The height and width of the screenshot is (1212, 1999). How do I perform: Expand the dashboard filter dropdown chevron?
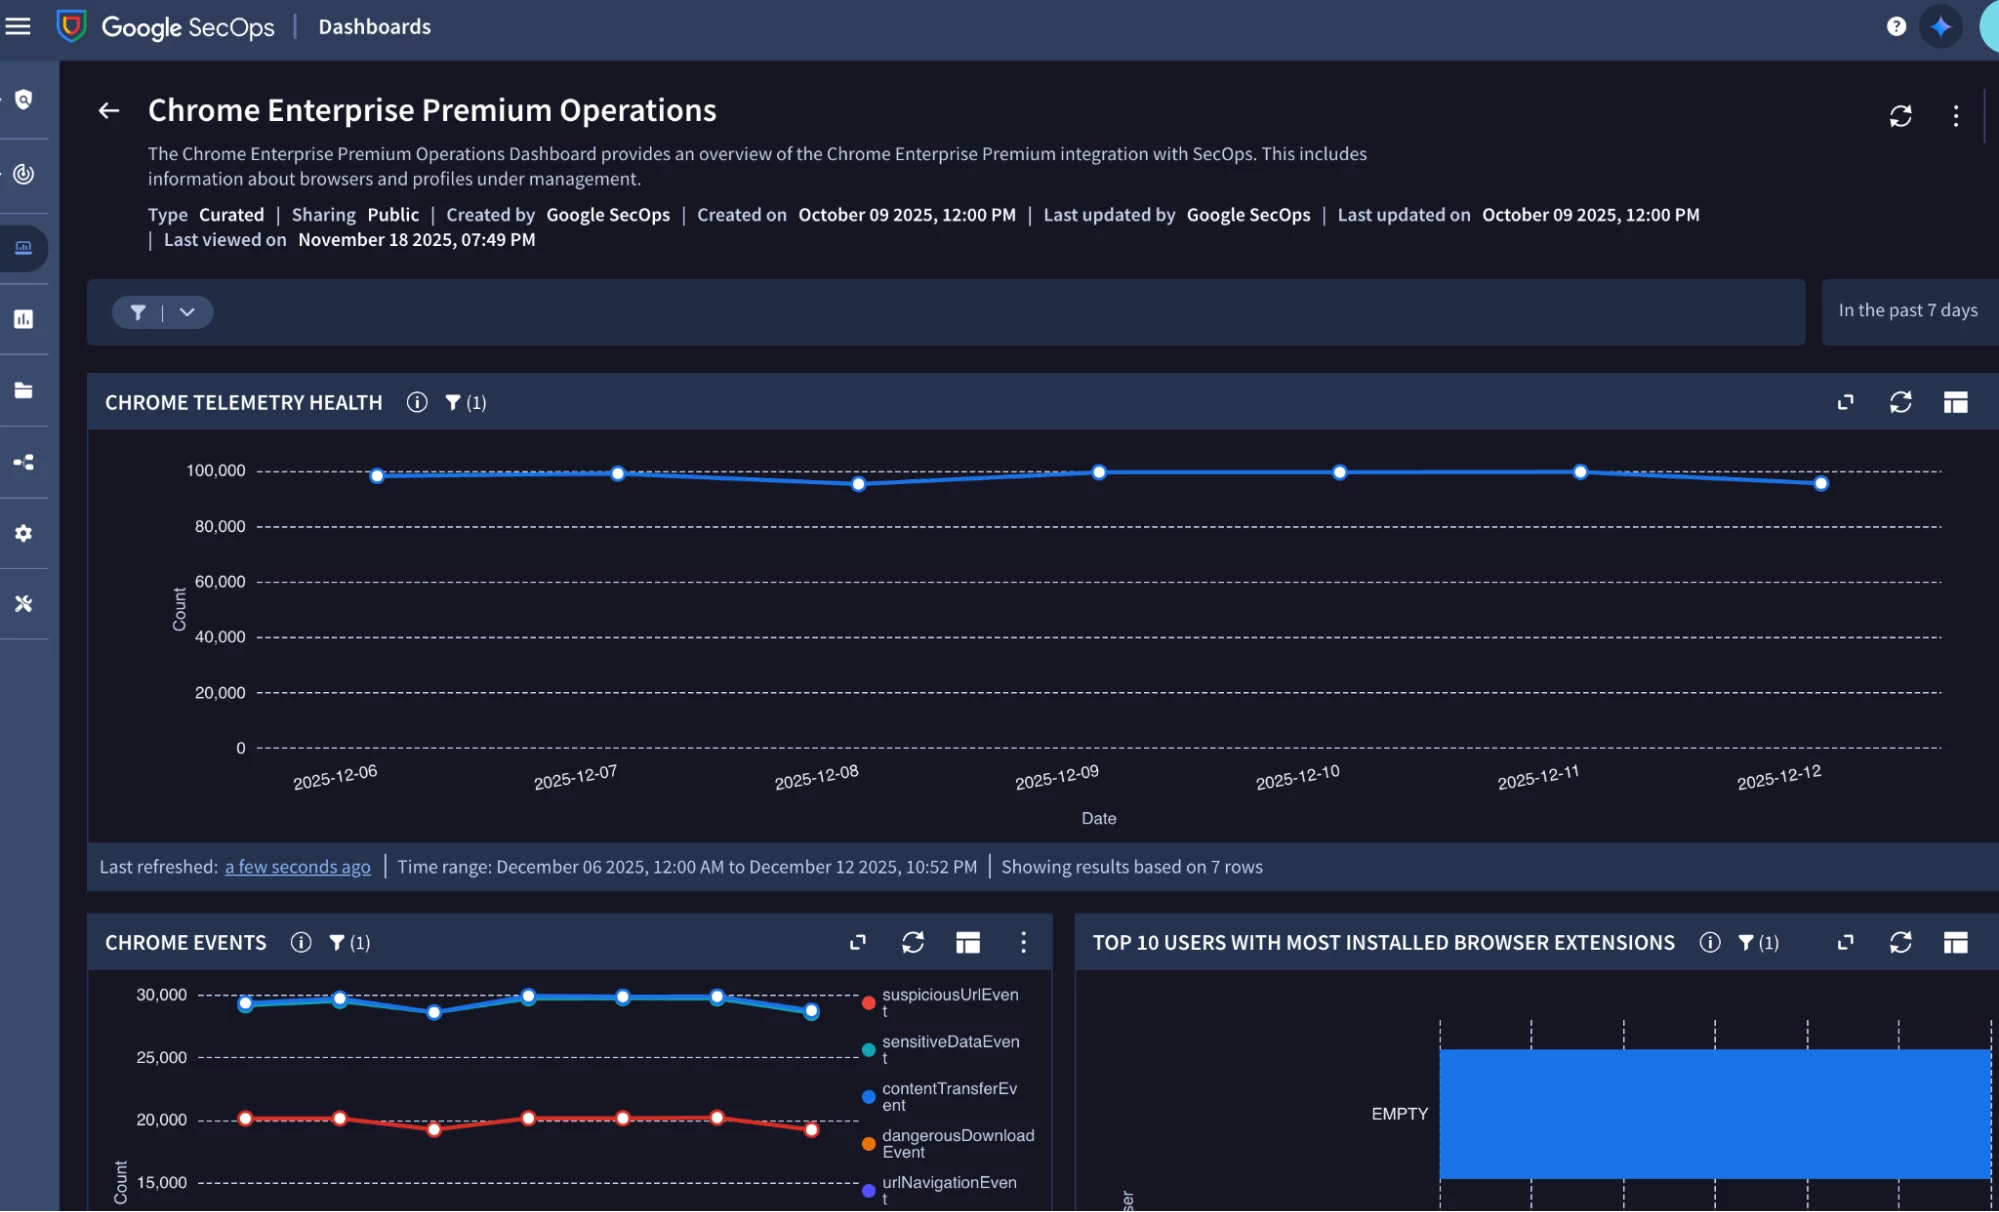point(187,312)
